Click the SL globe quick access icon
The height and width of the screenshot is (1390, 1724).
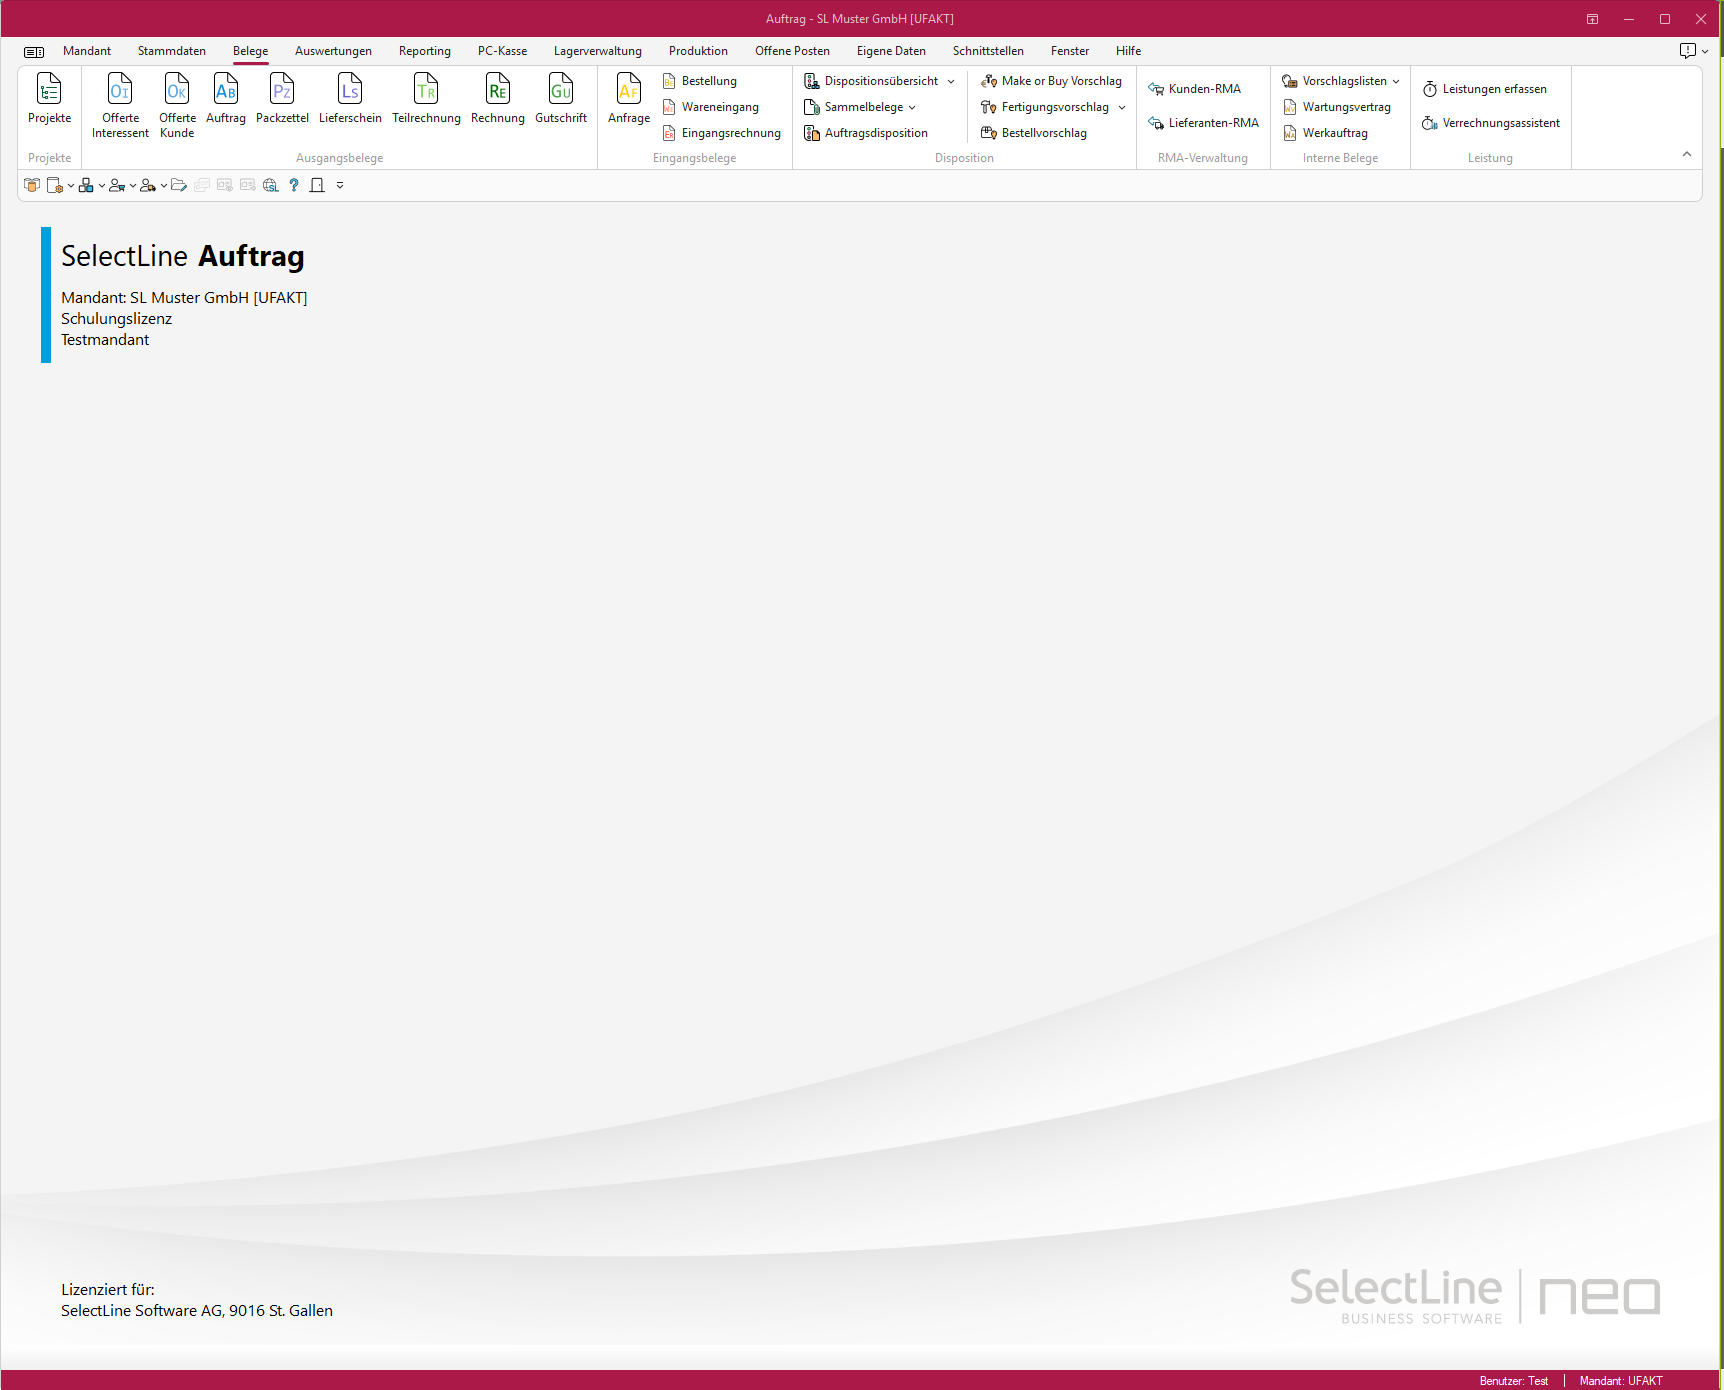click(271, 185)
